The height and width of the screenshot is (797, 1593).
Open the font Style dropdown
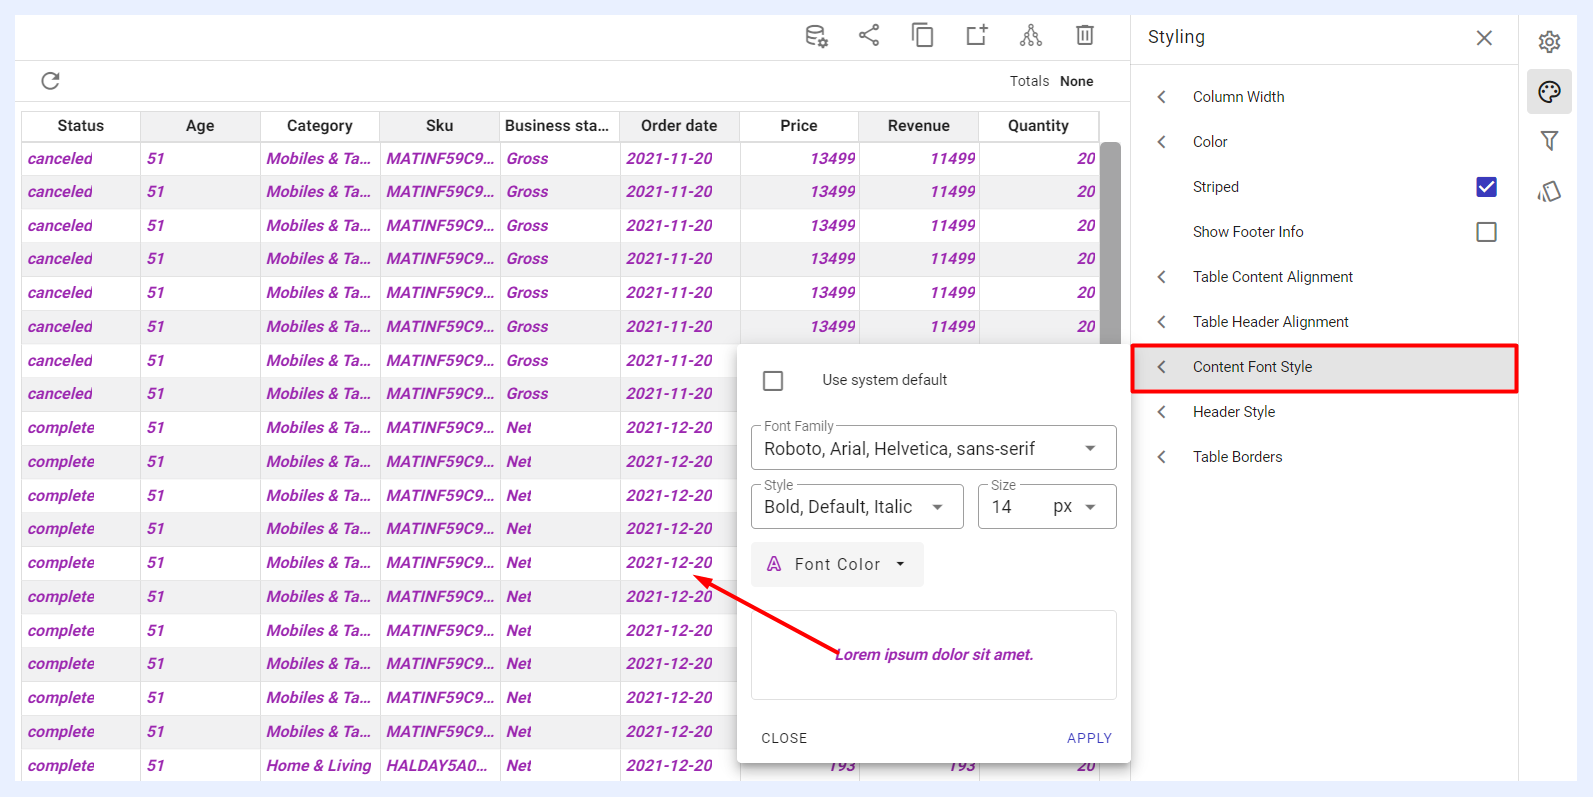pos(857,507)
